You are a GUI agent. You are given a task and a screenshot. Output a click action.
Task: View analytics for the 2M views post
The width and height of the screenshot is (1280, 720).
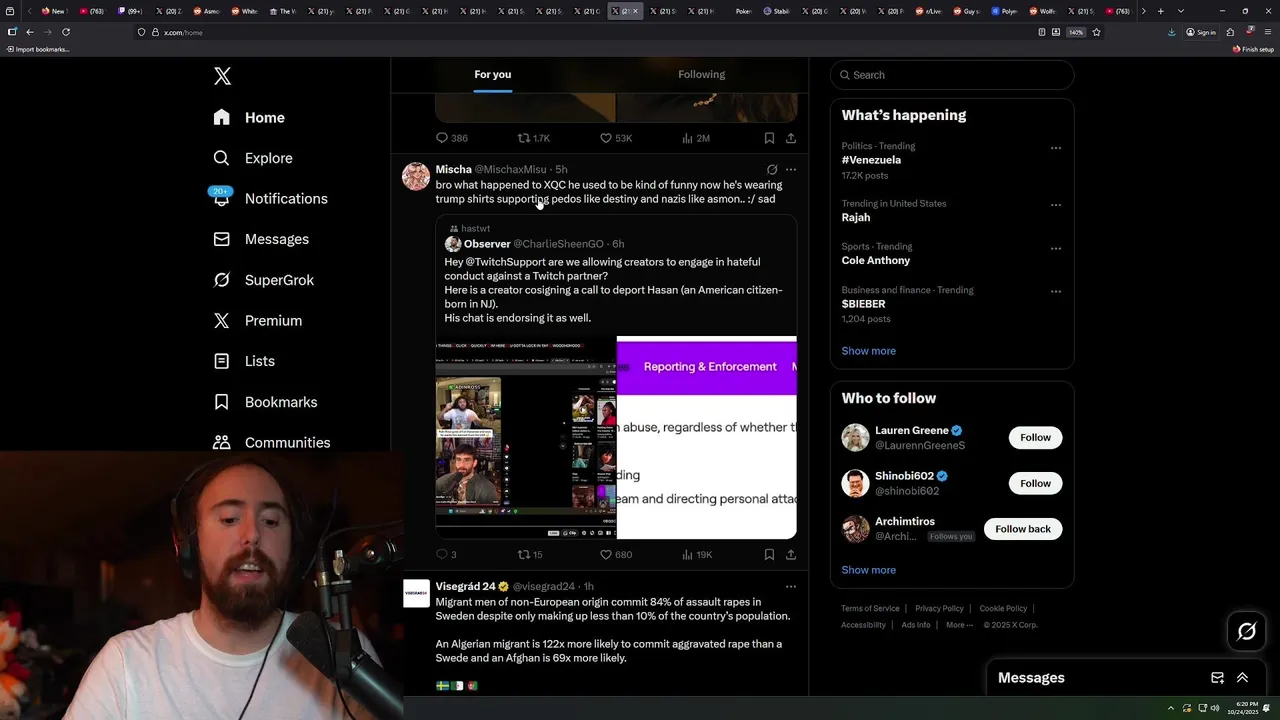(695, 138)
